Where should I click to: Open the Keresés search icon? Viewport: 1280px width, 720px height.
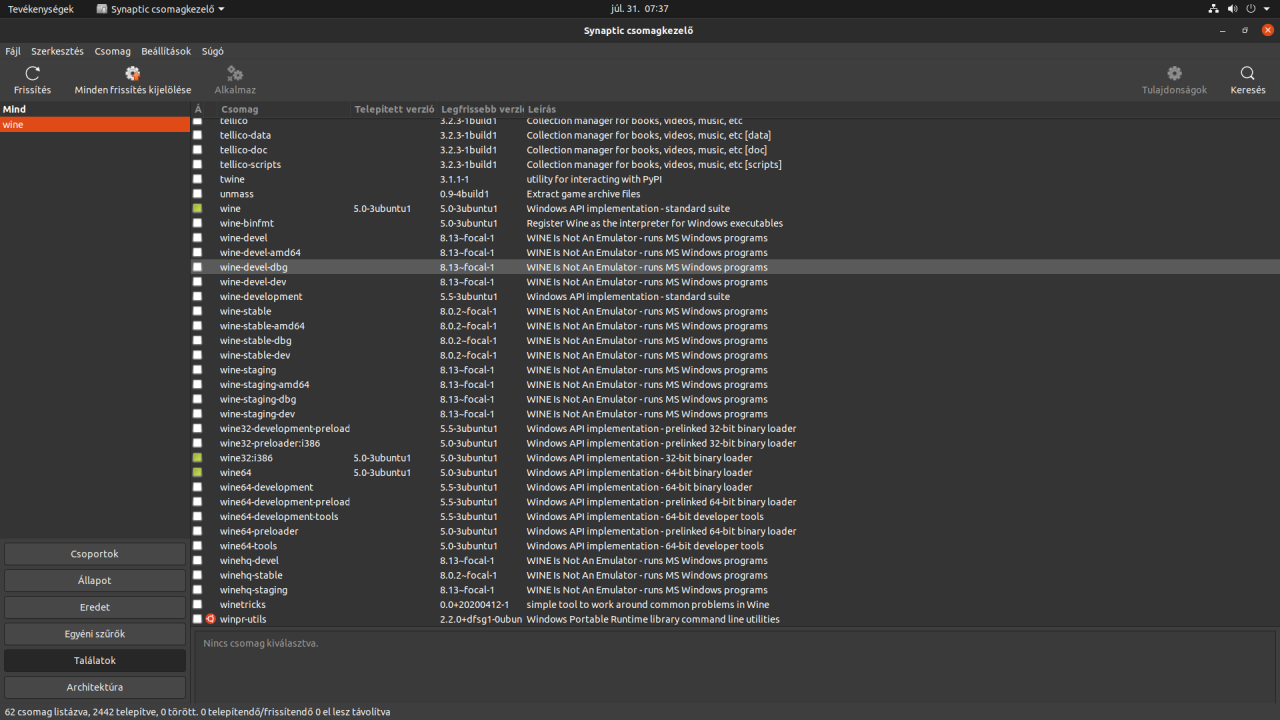click(1247, 73)
